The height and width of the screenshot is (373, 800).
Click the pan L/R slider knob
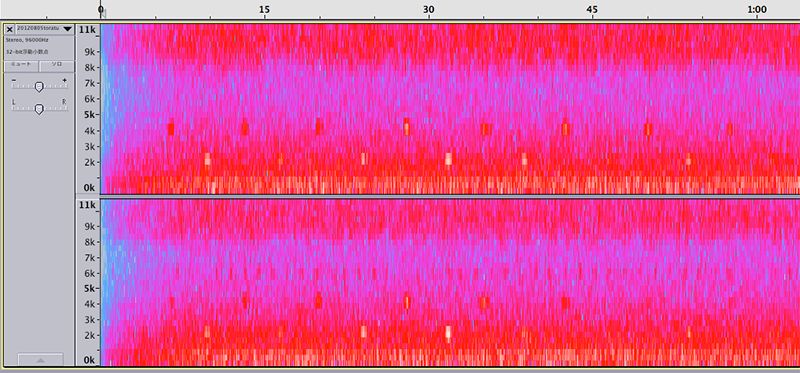coord(39,109)
